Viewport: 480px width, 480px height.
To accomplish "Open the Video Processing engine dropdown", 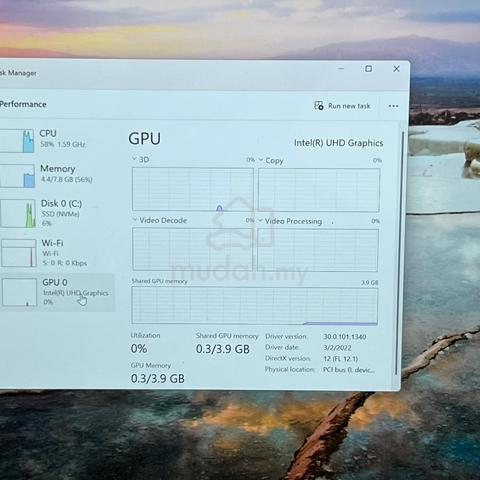I will pyautogui.click(x=260, y=221).
